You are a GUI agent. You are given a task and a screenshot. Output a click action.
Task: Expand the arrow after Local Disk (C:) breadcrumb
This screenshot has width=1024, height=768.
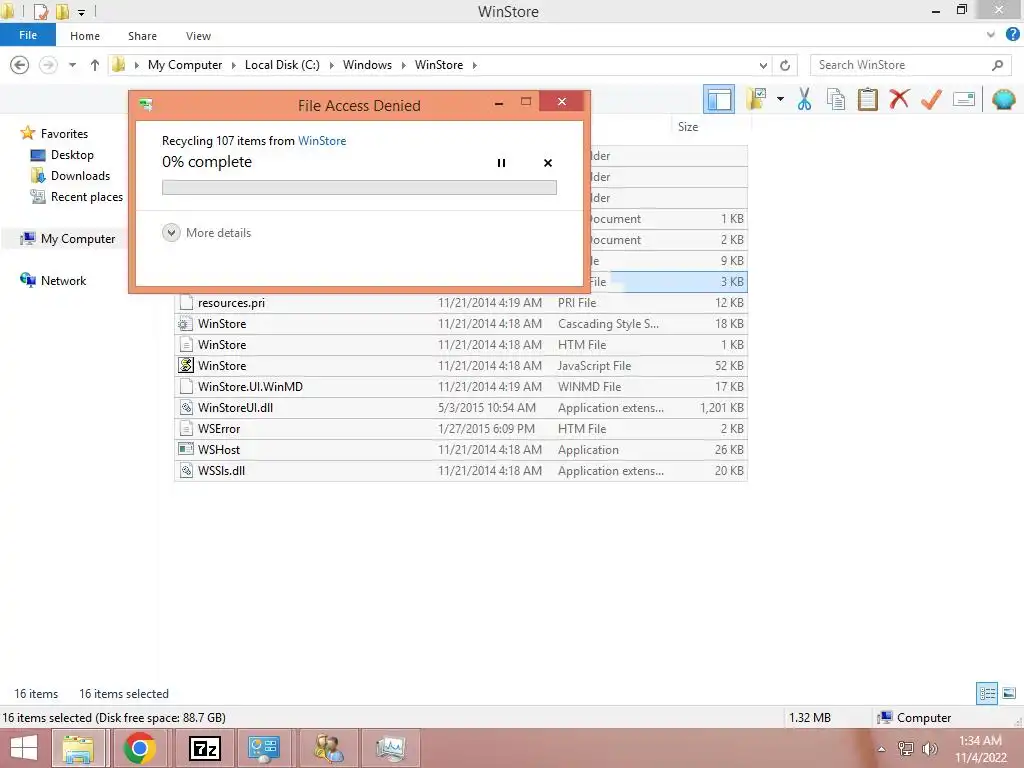point(331,65)
